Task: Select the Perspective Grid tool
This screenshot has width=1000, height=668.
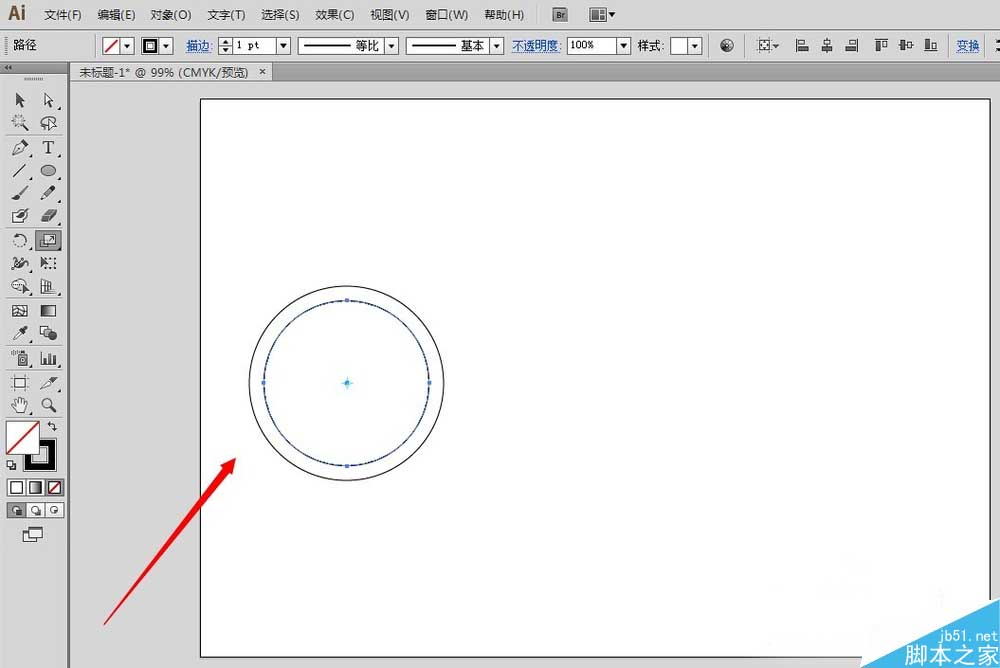Action: pyautogui.click(x=48, y=286)
